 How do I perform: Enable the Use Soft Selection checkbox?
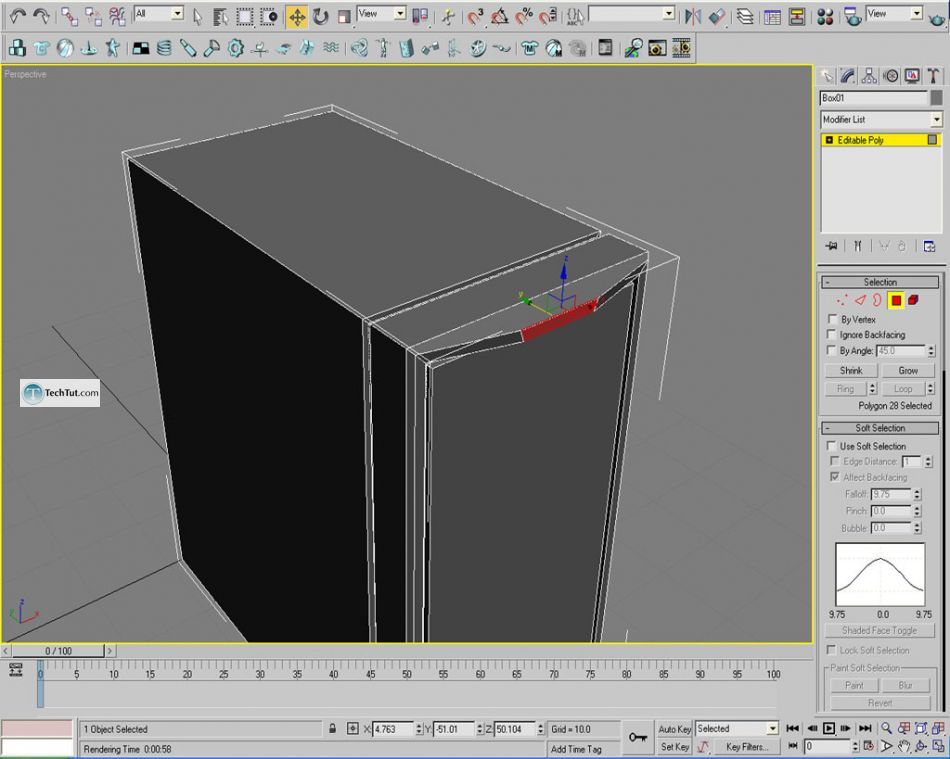pos(832,446)
